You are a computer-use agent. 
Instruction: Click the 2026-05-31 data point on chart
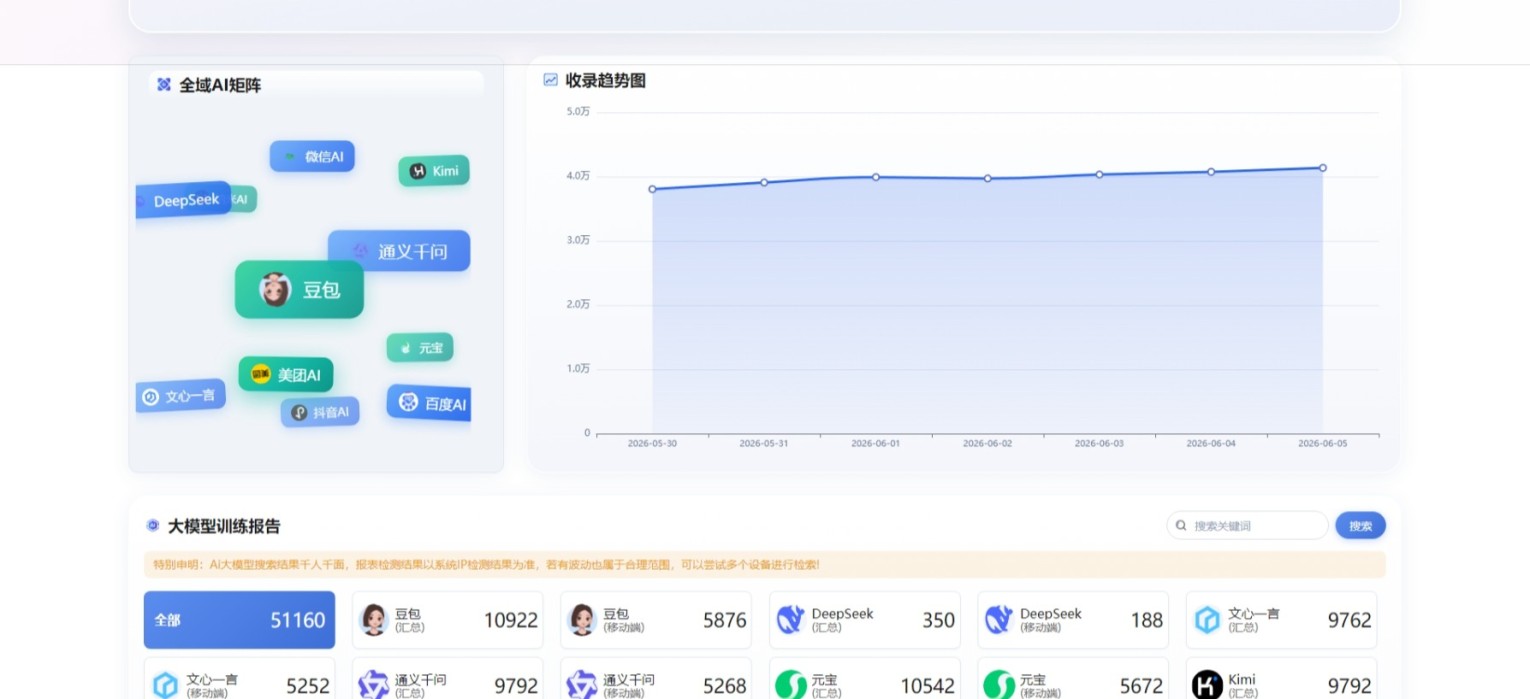coord(764,182)
